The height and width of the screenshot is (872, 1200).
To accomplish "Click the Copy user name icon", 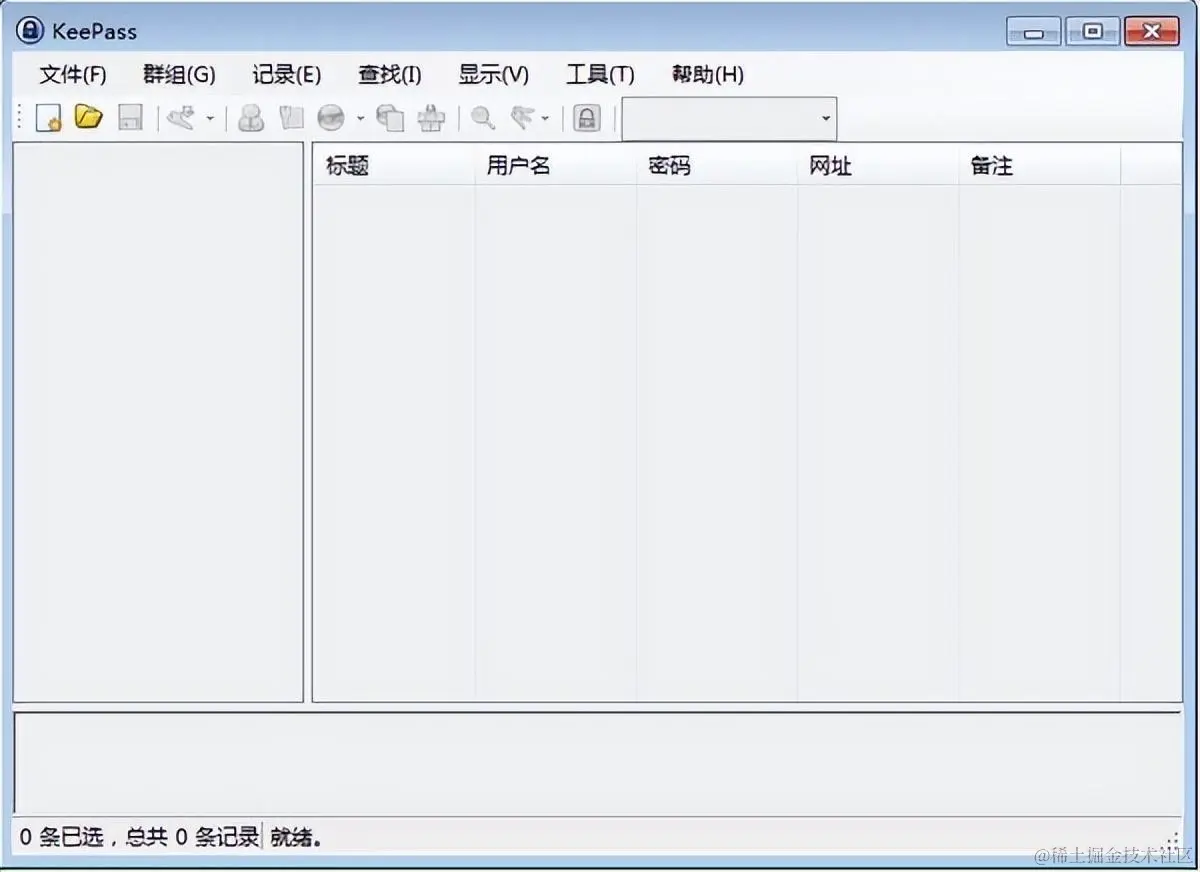I will pyautogui.click(x=251, y=118).
